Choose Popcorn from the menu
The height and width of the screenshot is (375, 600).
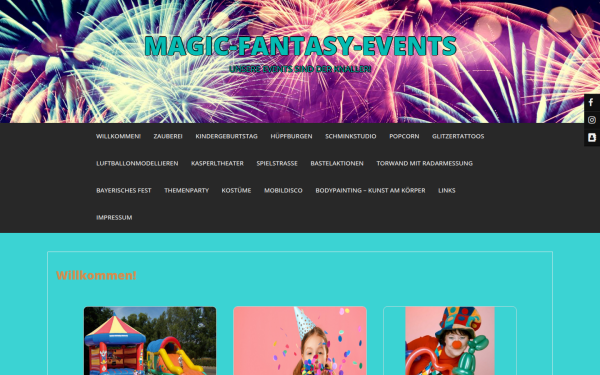404,136
